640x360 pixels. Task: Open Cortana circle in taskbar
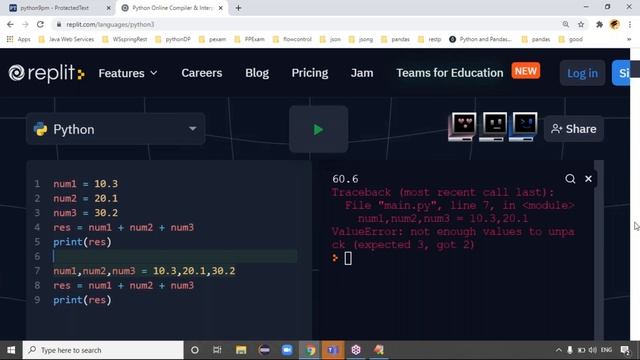(195, 350)
